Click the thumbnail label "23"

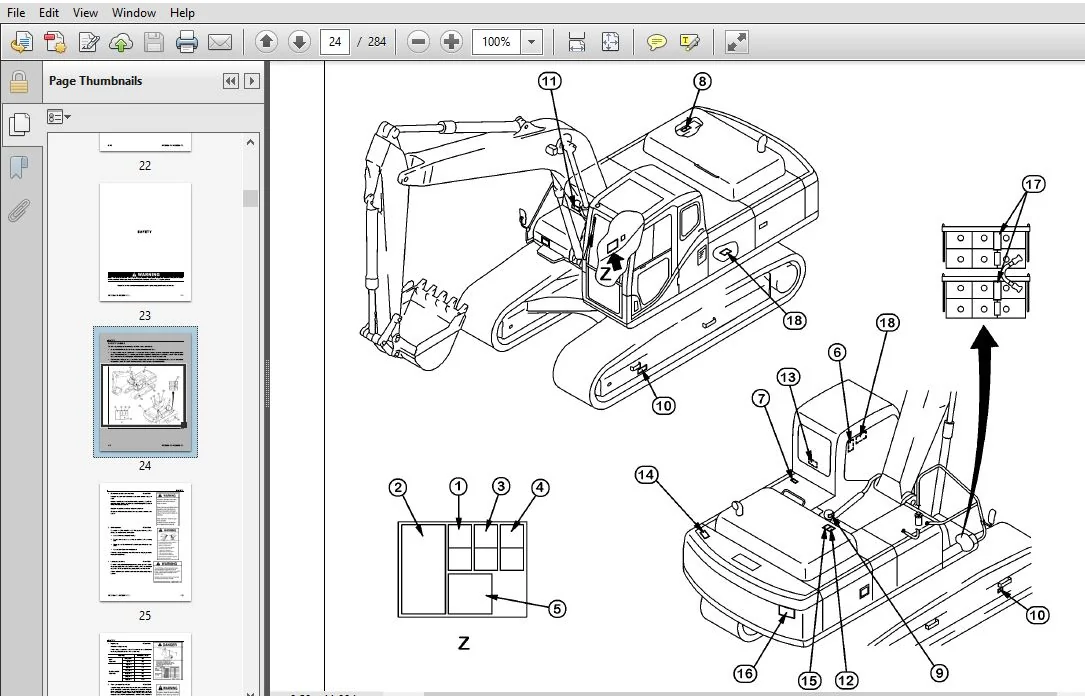click(x=145, y=315)
